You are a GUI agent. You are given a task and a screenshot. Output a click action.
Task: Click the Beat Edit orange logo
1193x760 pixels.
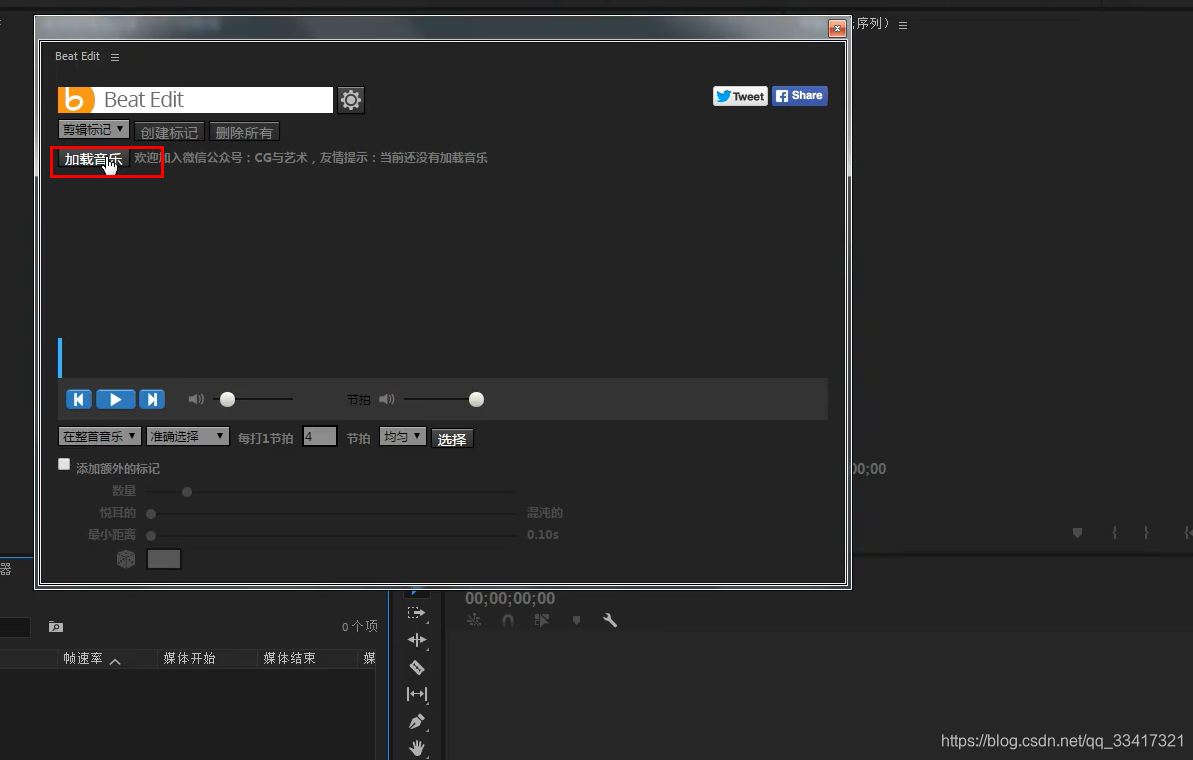[76, 100]
